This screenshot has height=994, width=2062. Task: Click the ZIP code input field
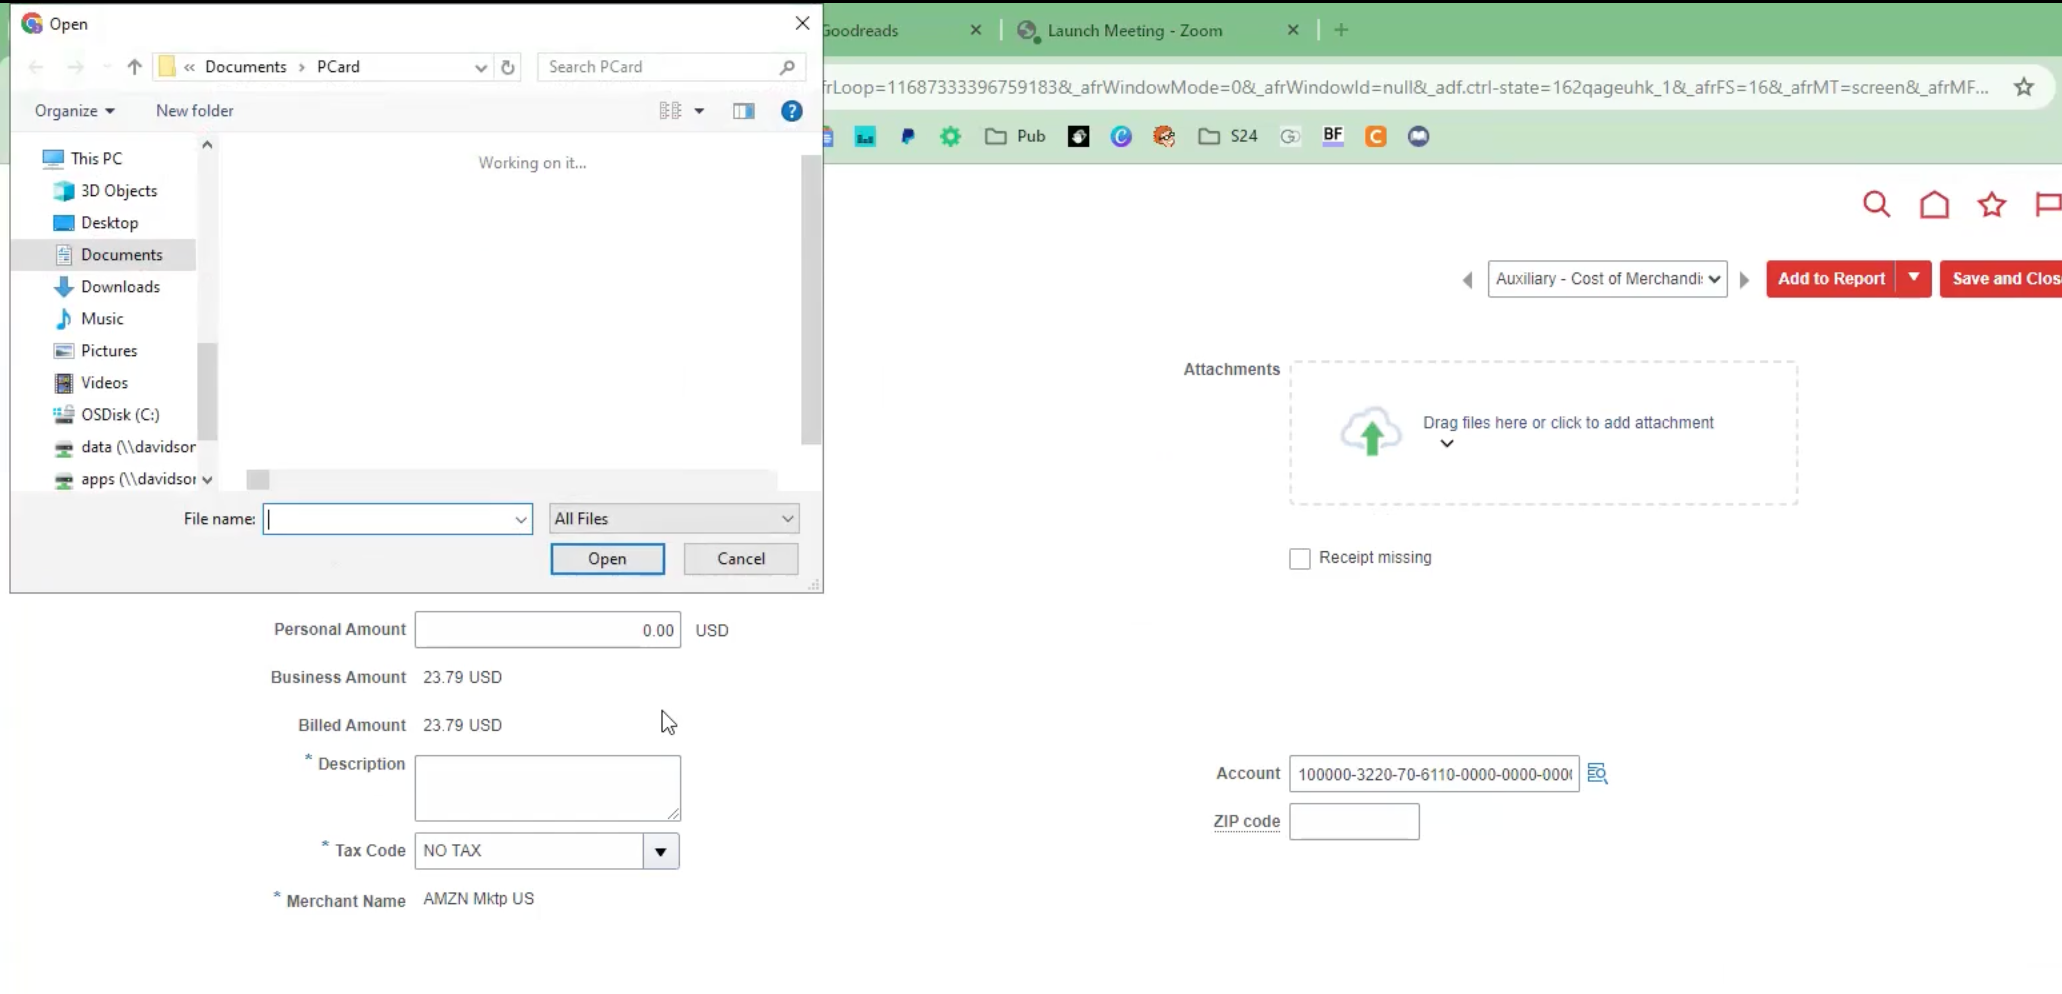click(x=1354, y=822)
